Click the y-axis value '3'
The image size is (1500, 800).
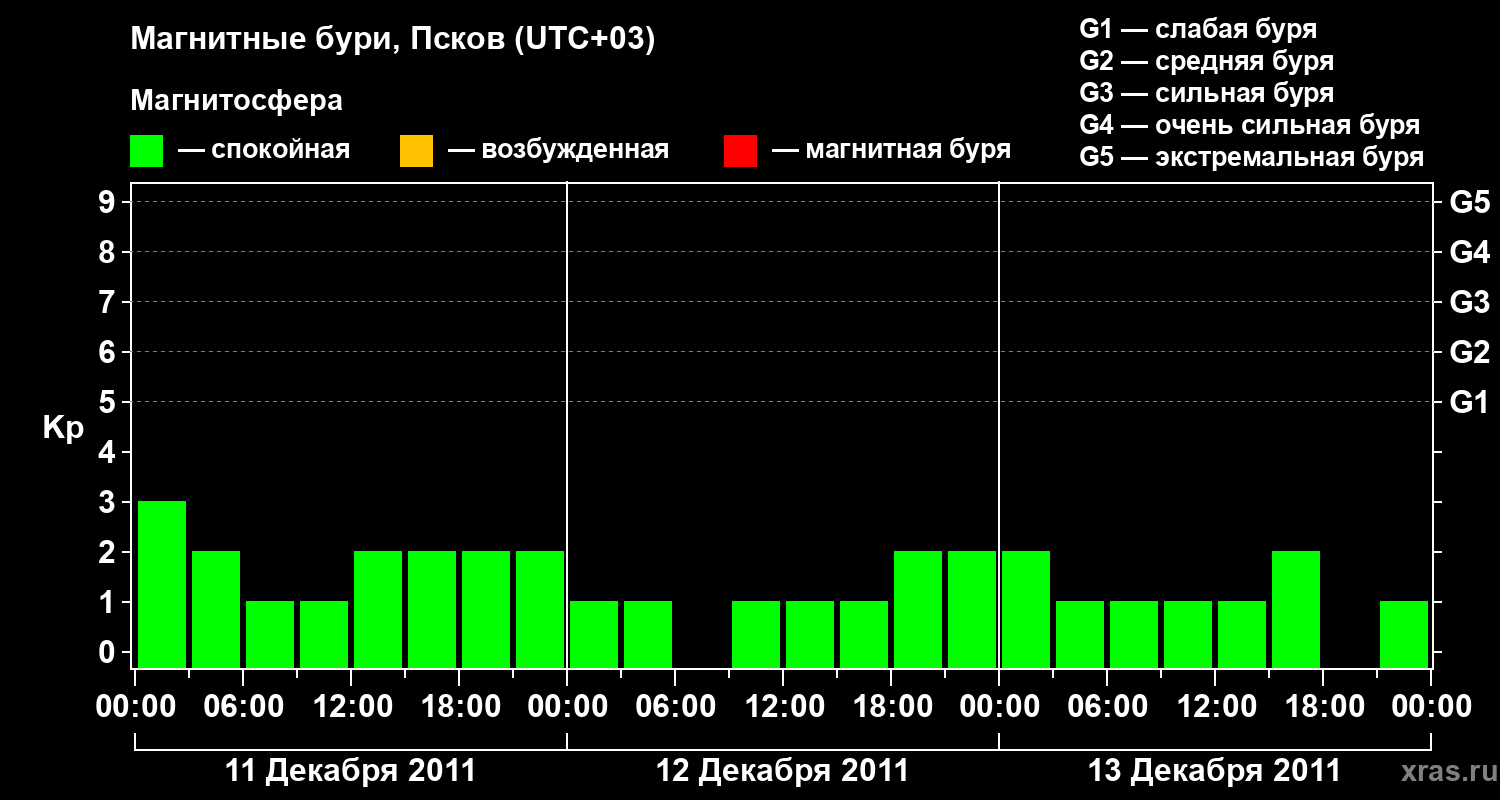(x=109, y=502)
